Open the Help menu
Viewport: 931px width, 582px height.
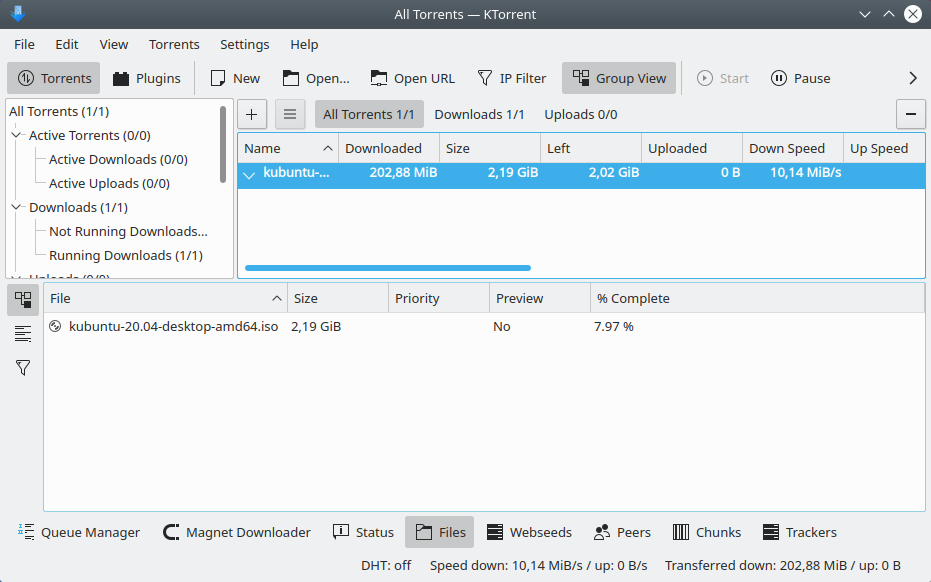[x=304, y=45]
